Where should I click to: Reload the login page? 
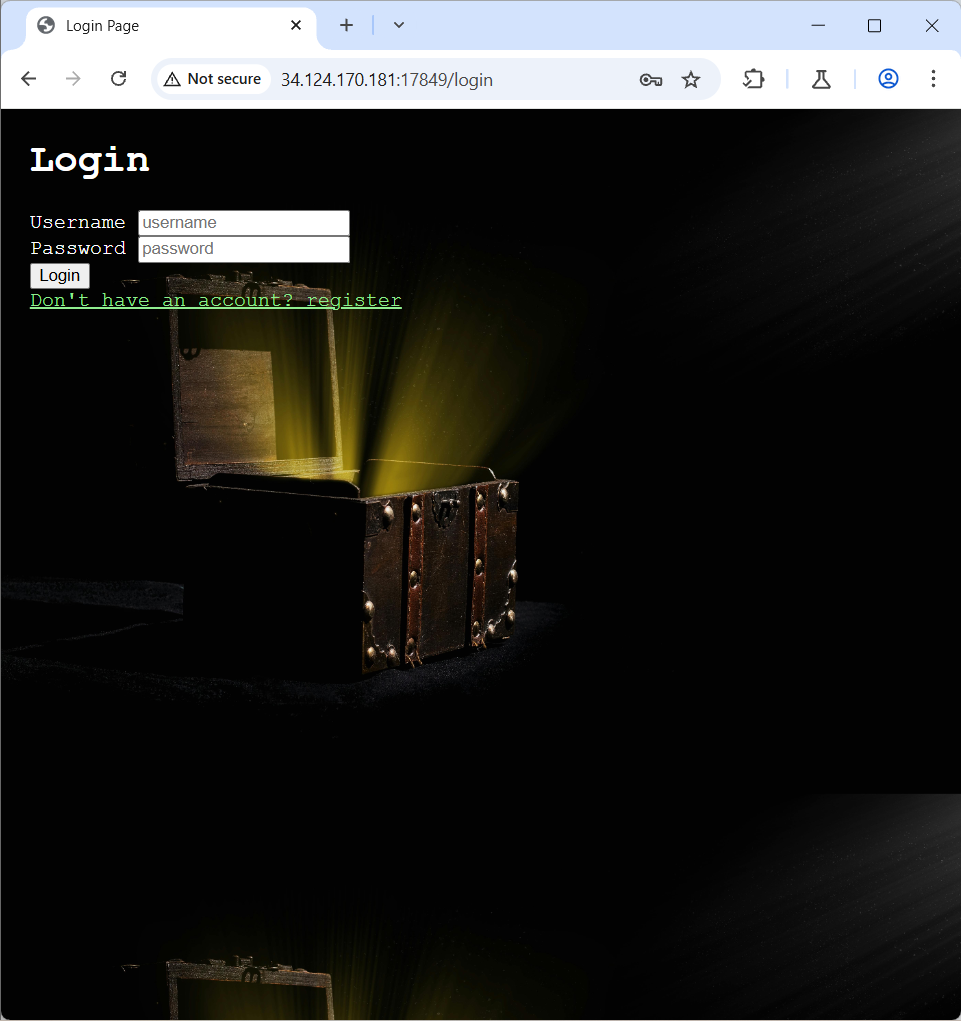[118, 79]
